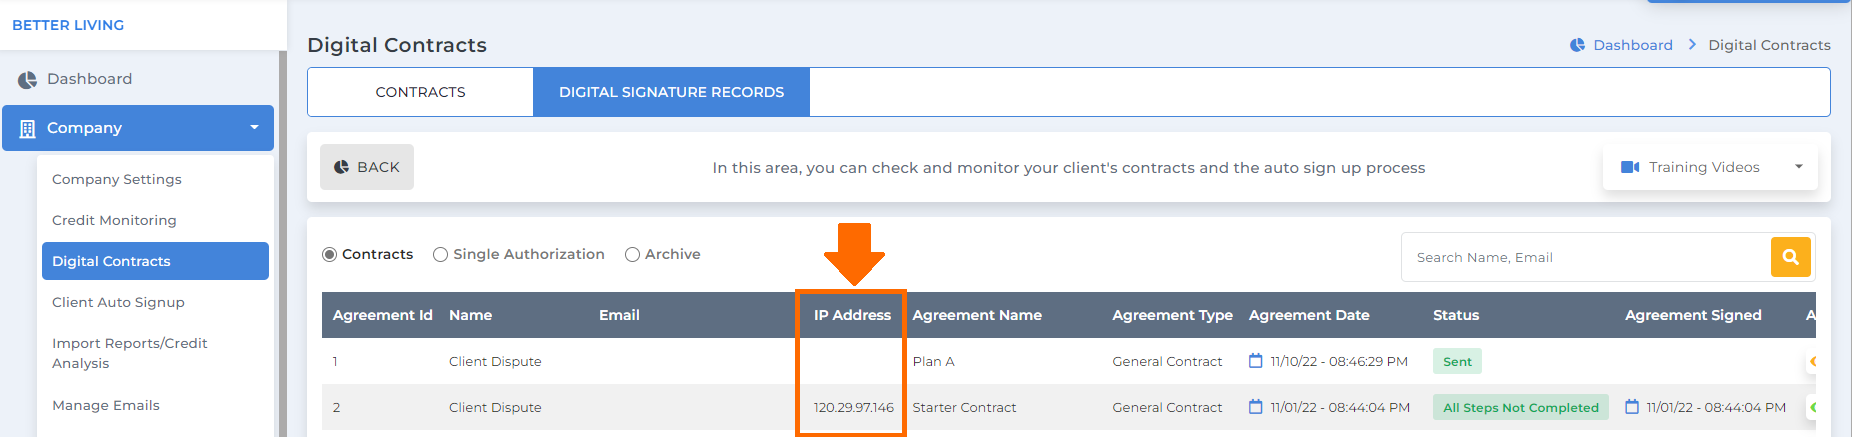Open Credit Monitoring in the sidebar
This screenshot has height=437, width=1852.
[114, 220]
